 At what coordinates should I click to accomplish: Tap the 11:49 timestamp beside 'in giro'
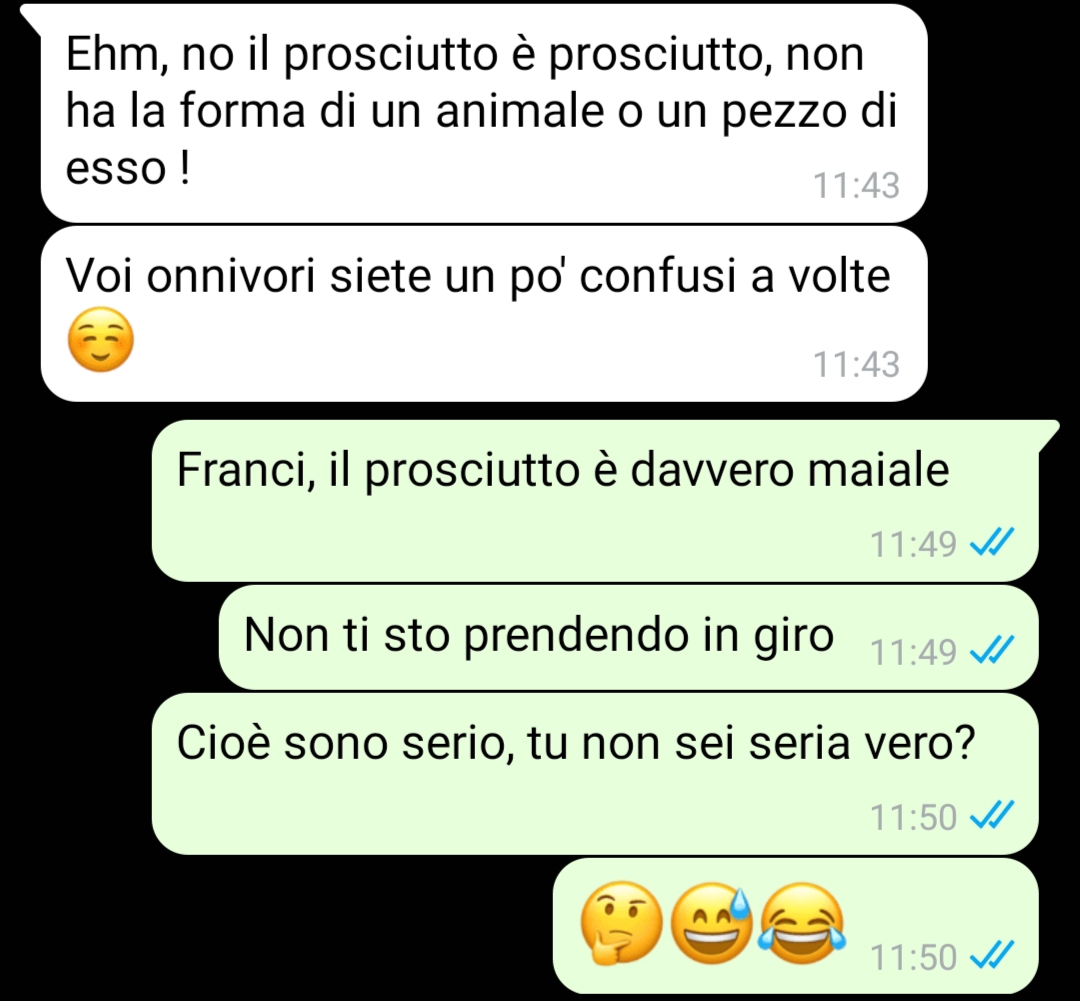coord(913,652)
